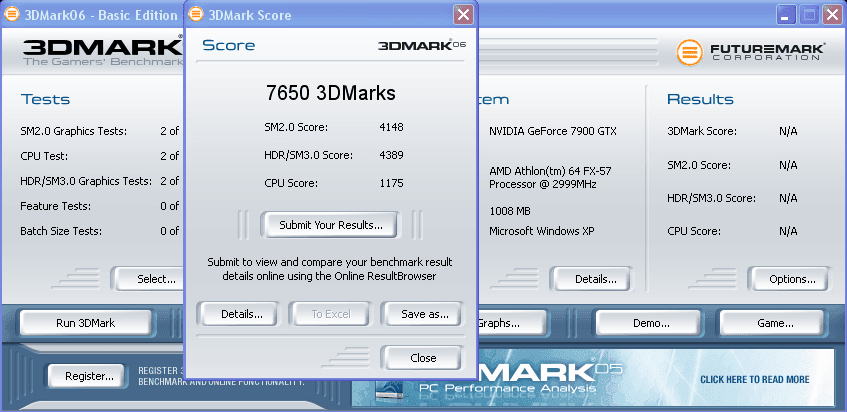The image size is (847, 412).
Task: Click the CPU Score value 1175
Action: 391,183
